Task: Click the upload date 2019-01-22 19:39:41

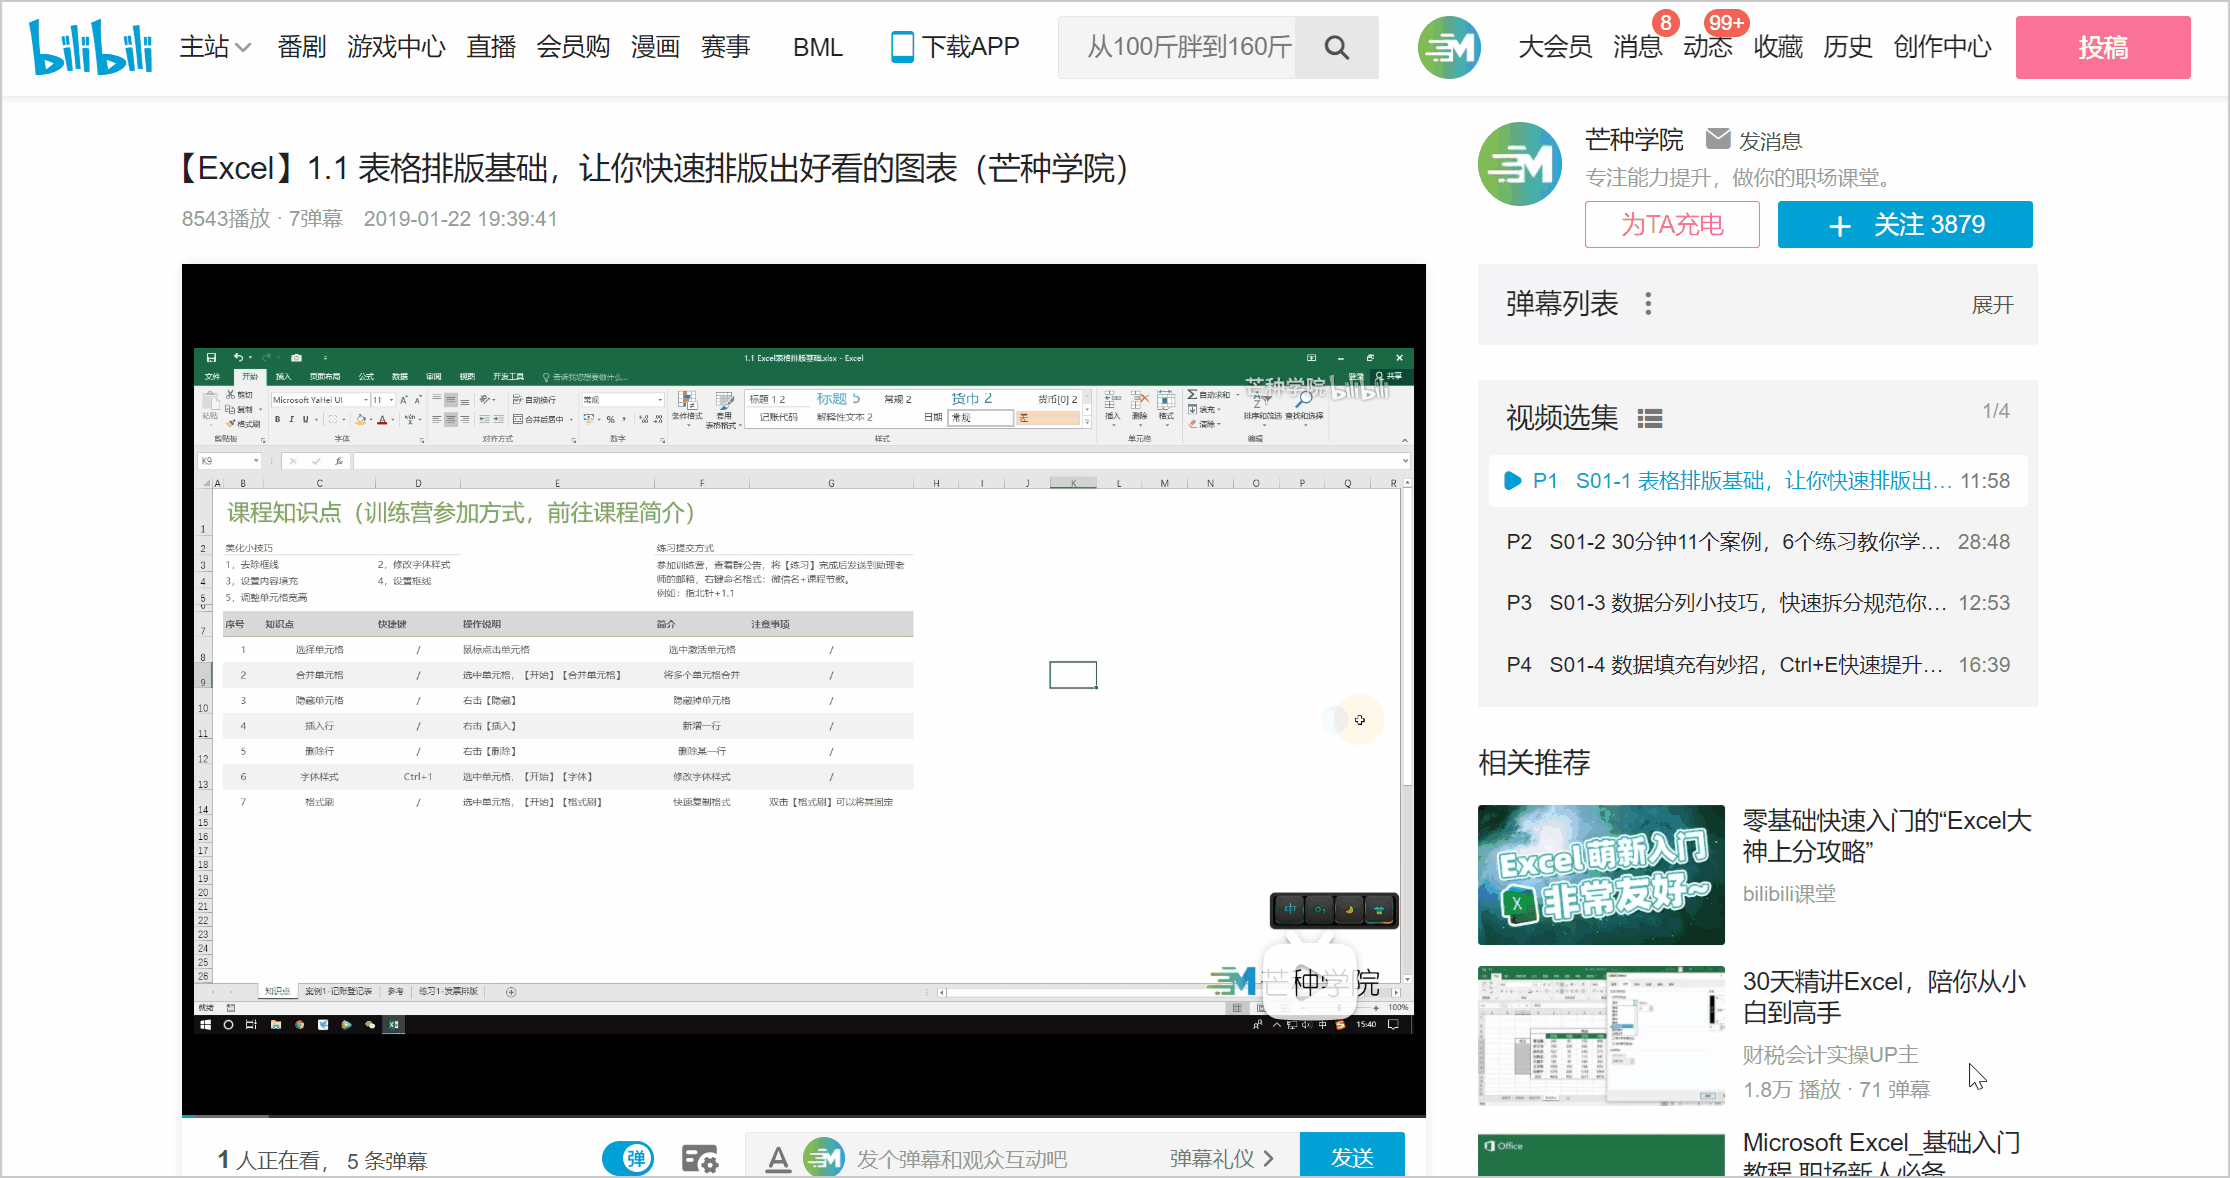Action: [x=460, y=219]
